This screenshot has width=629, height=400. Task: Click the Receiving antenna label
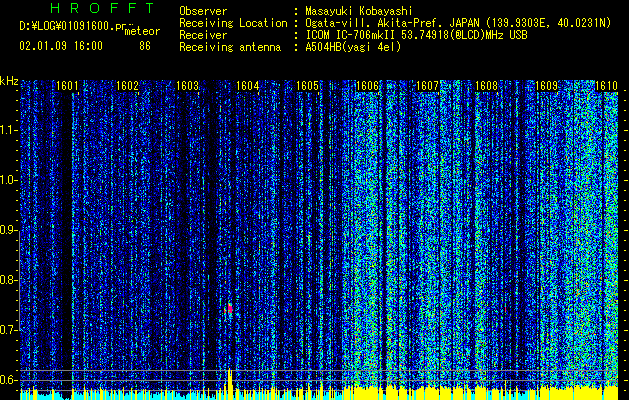(x=230, y=47)
